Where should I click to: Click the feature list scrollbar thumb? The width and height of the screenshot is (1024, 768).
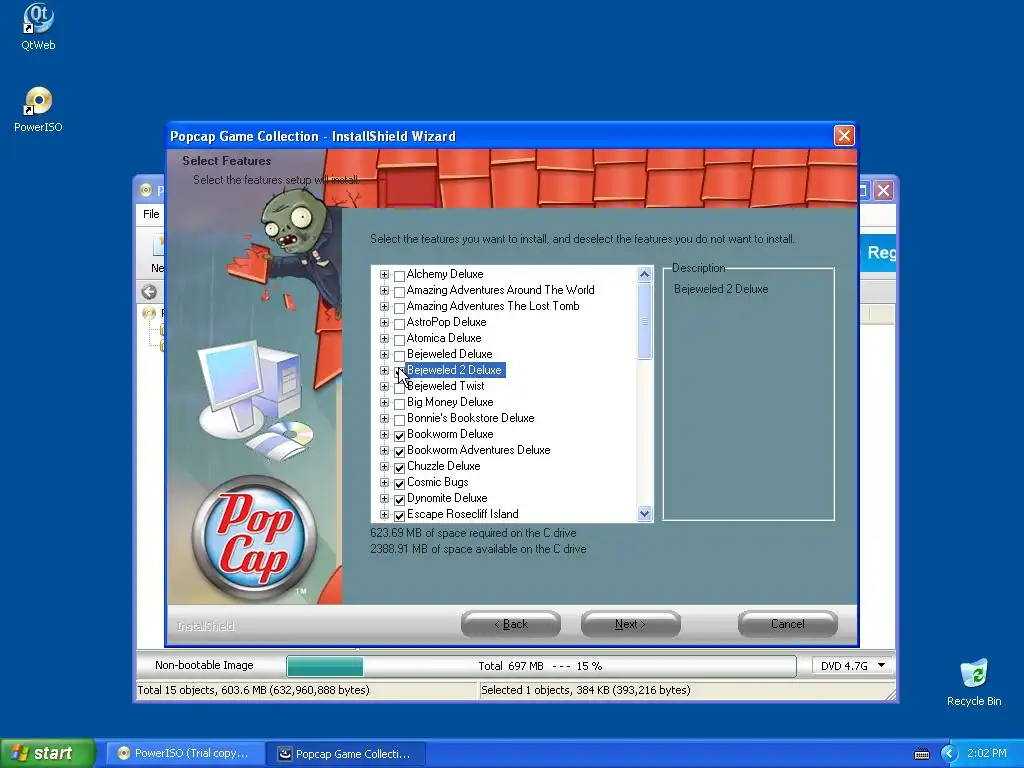(645, 321)
